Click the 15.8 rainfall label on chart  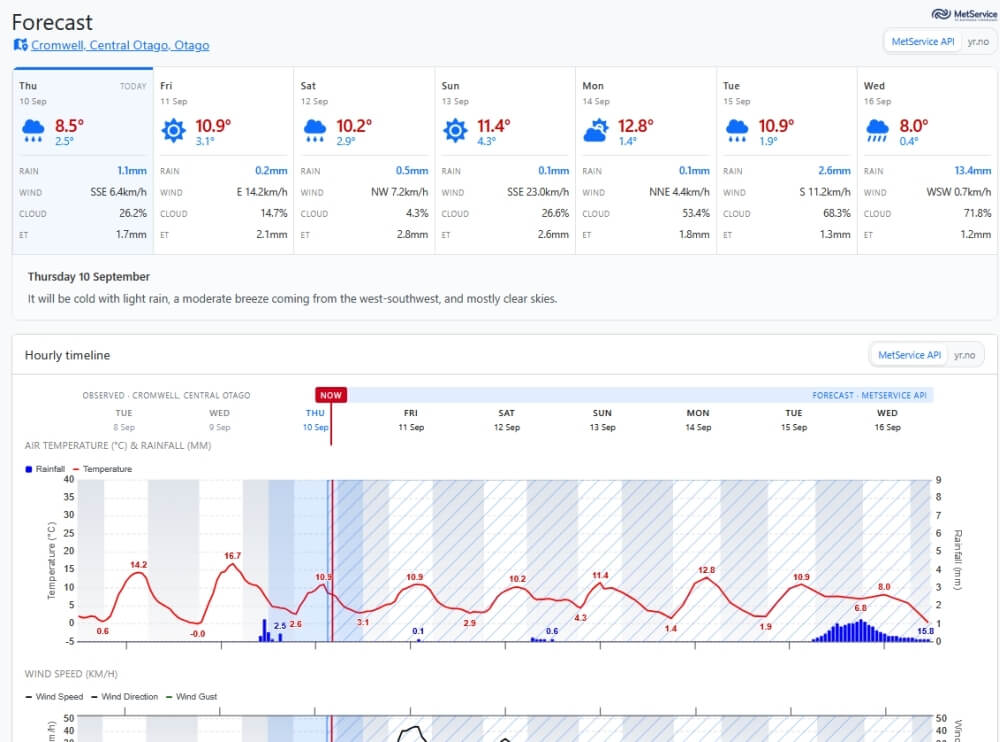pyautogui.click(x=925, y=631)
